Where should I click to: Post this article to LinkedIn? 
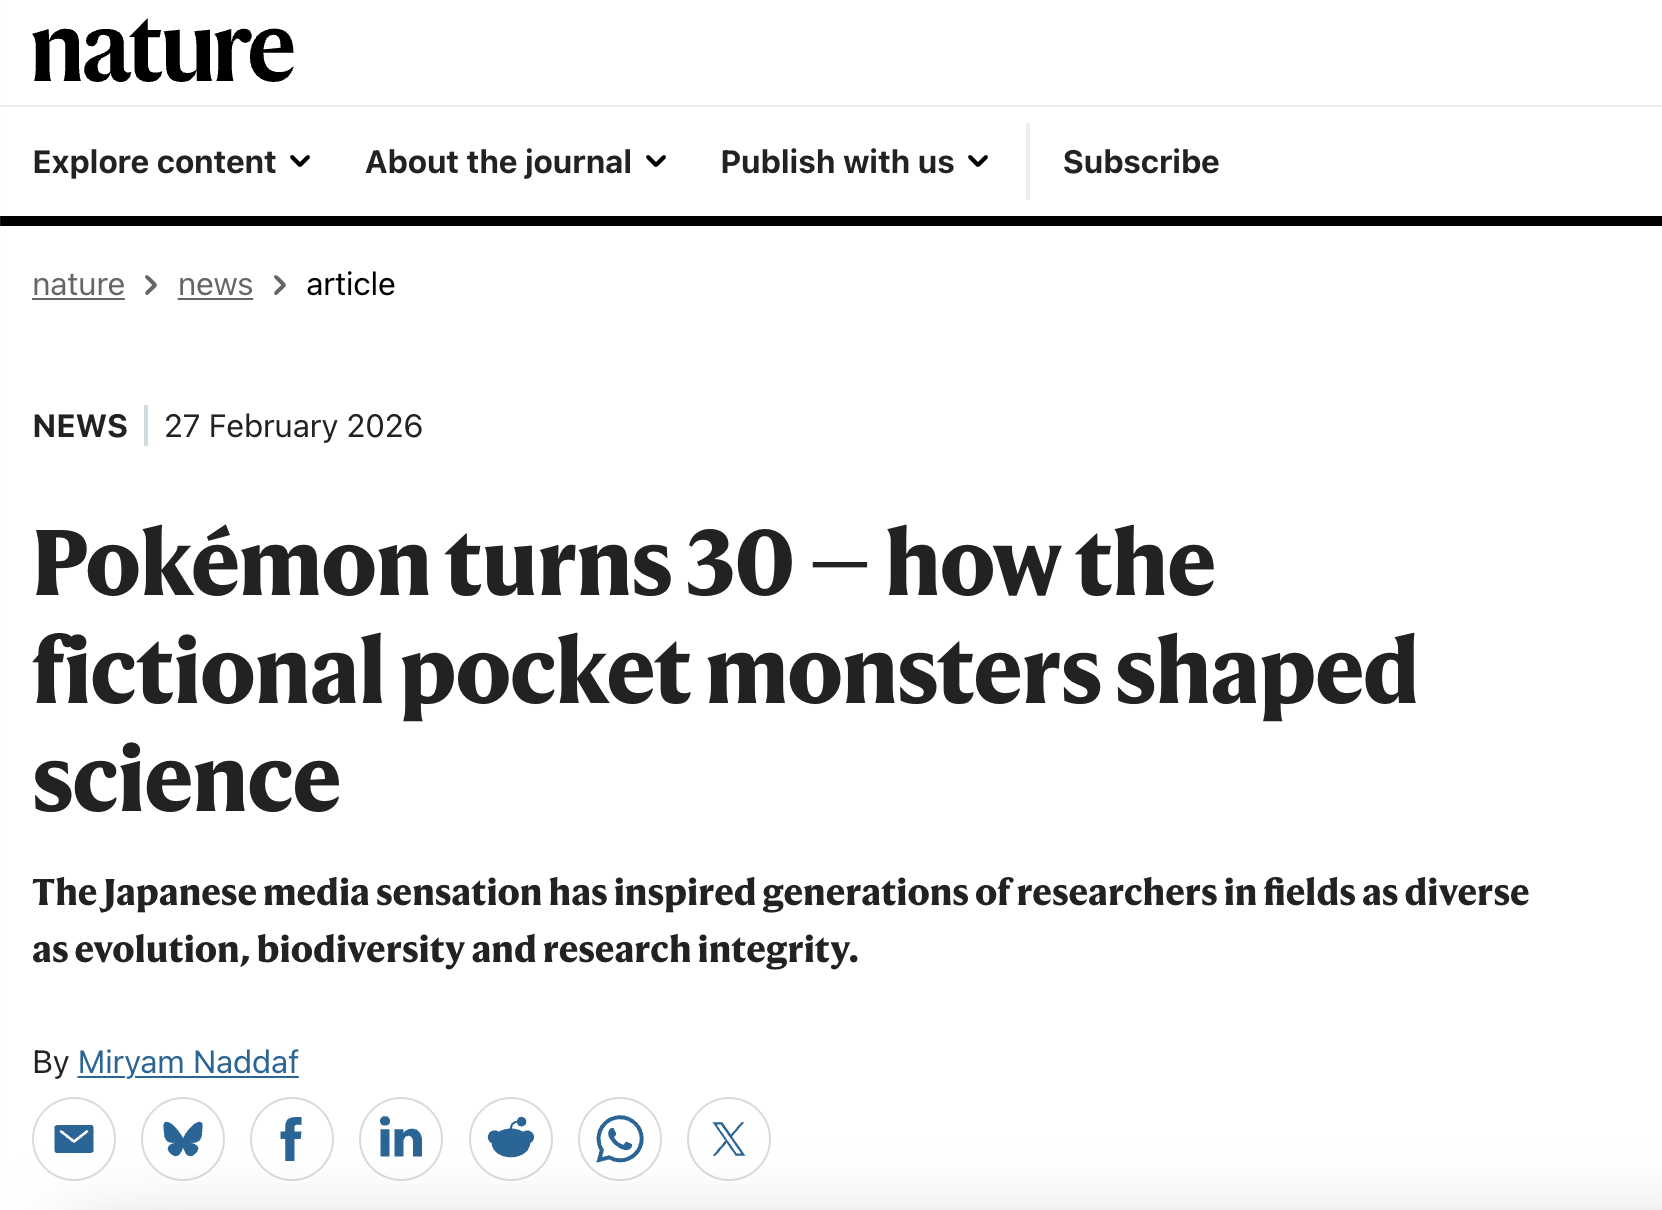401,1139
